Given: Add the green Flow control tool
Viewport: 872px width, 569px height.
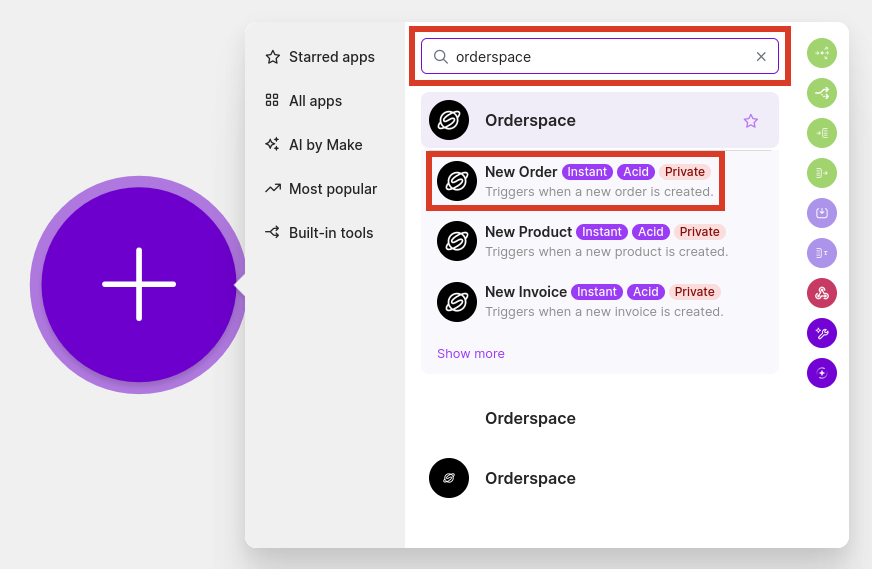Looking at the screenshot, I should click(x=822, y=53).
